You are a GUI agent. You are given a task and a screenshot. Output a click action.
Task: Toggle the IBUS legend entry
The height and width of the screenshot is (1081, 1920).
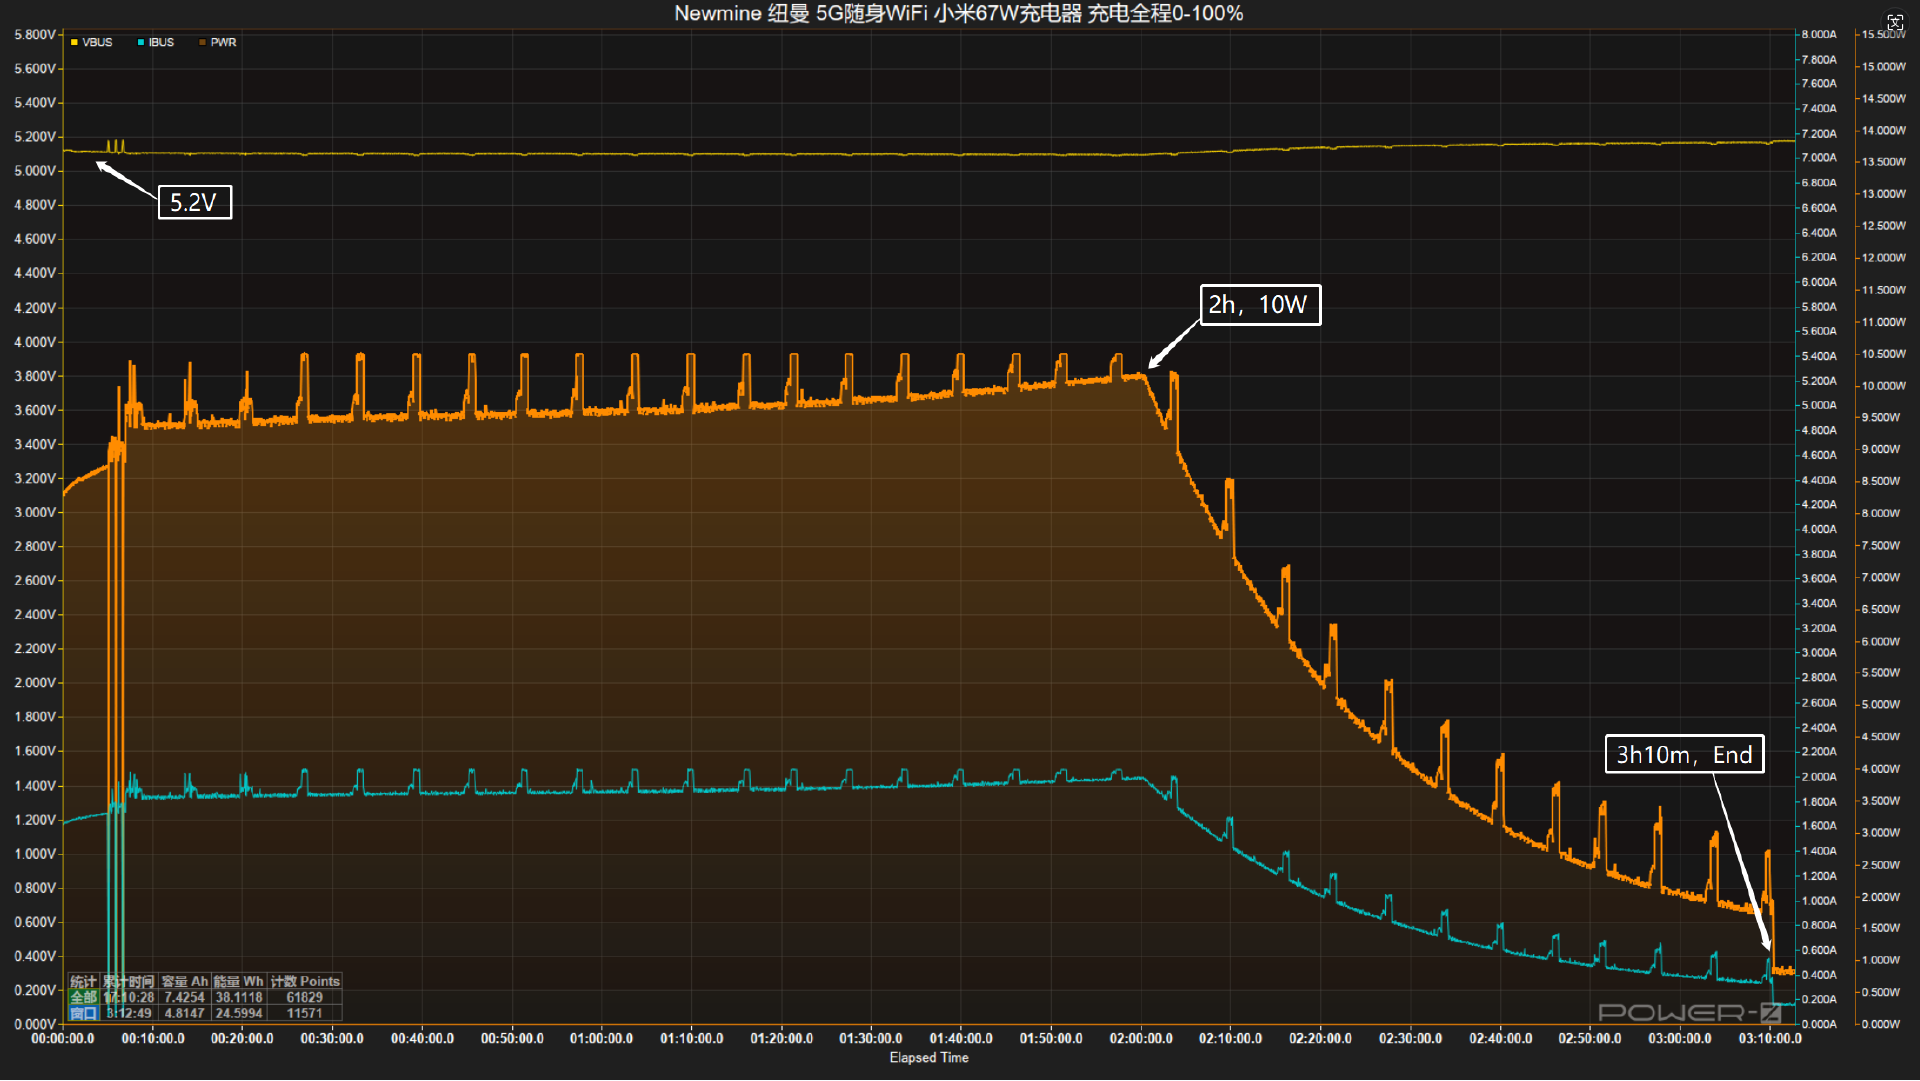[x=156, y=42]
